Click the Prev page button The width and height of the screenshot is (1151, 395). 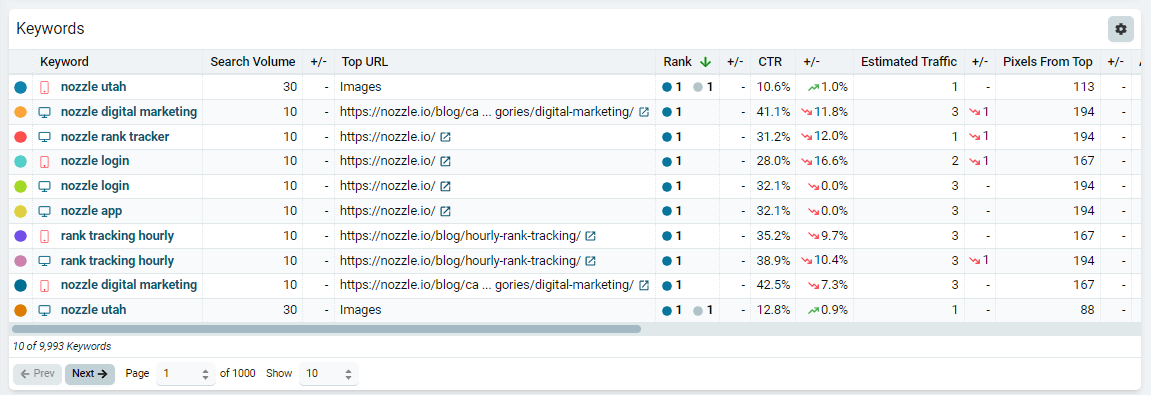(37, 374)
